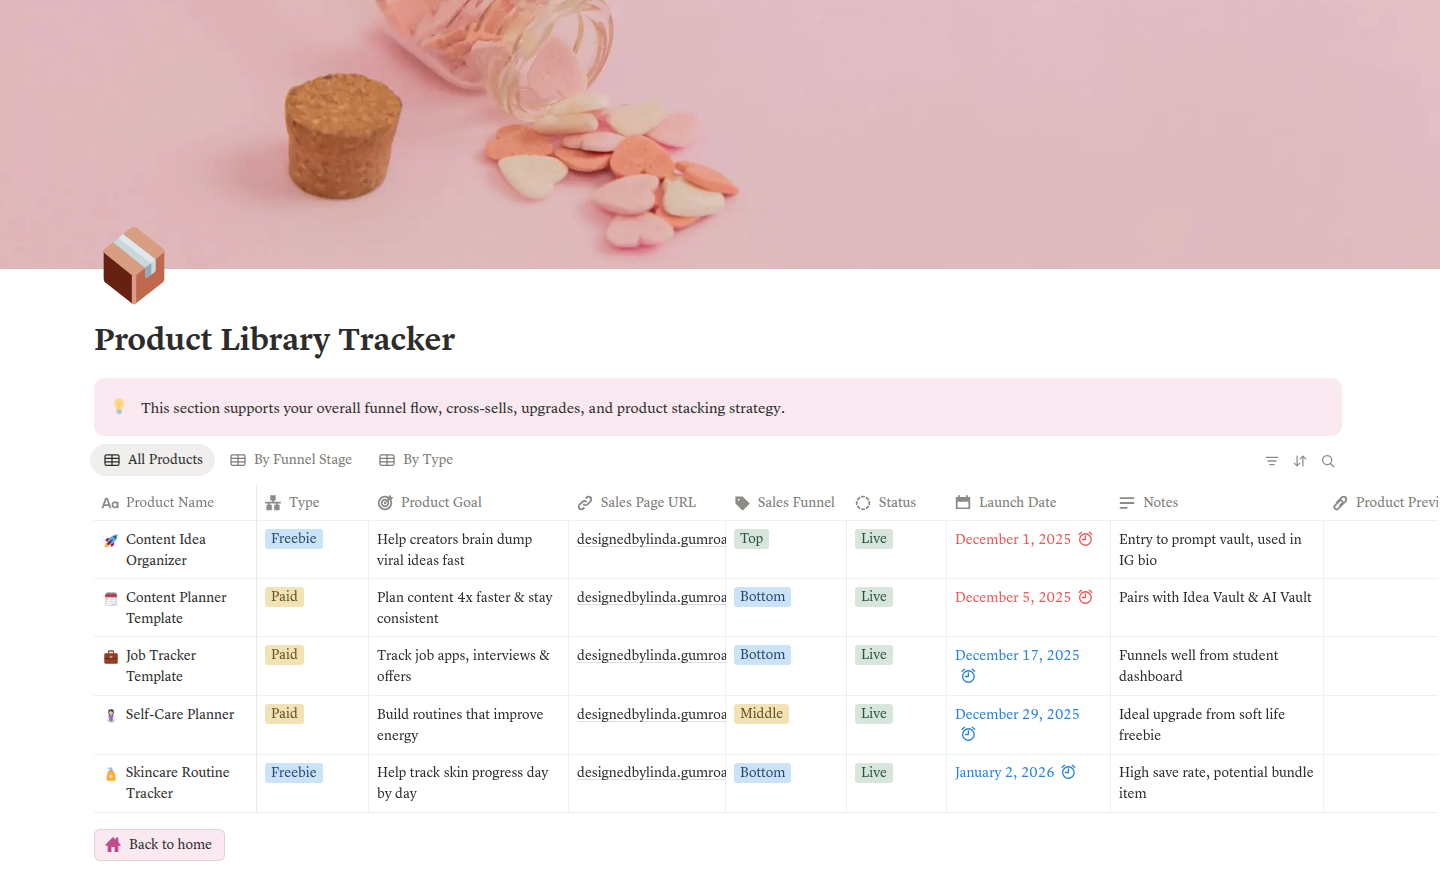1440x881 pixels.
Task: Click the package box page icon
Action: pos(134,266)
